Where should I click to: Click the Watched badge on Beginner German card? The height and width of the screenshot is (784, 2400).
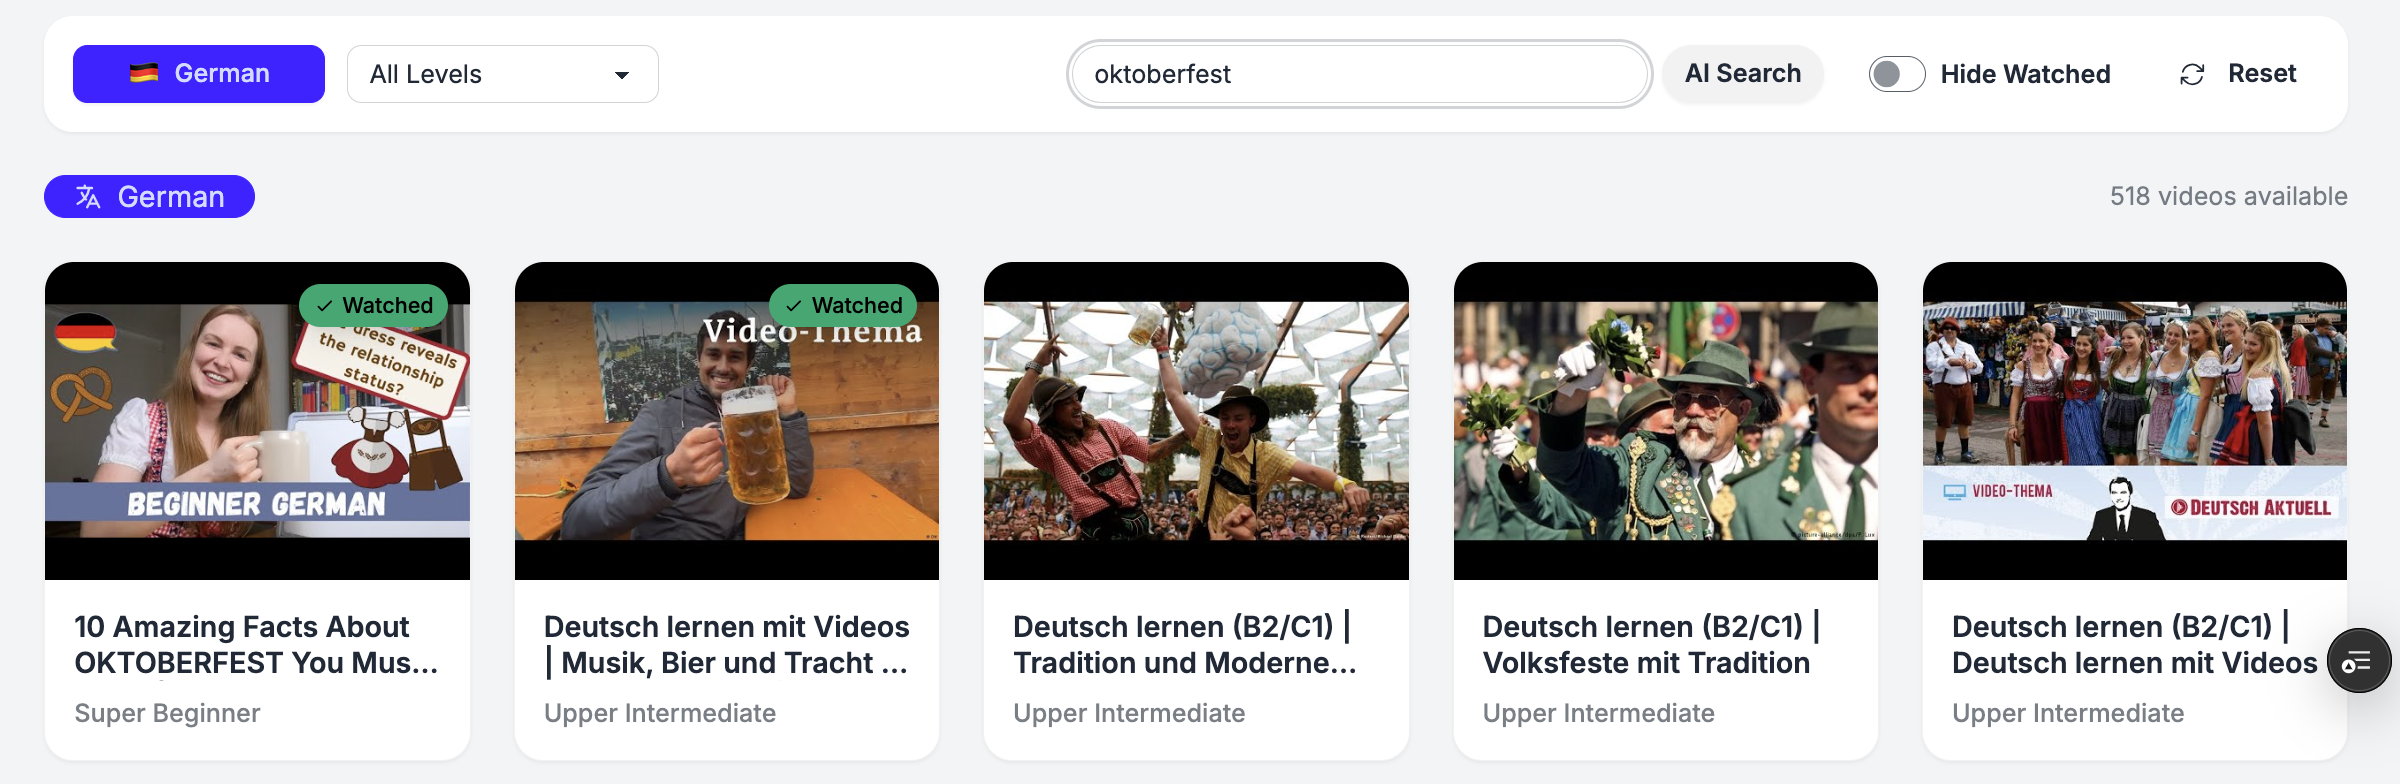coord(374,305)
